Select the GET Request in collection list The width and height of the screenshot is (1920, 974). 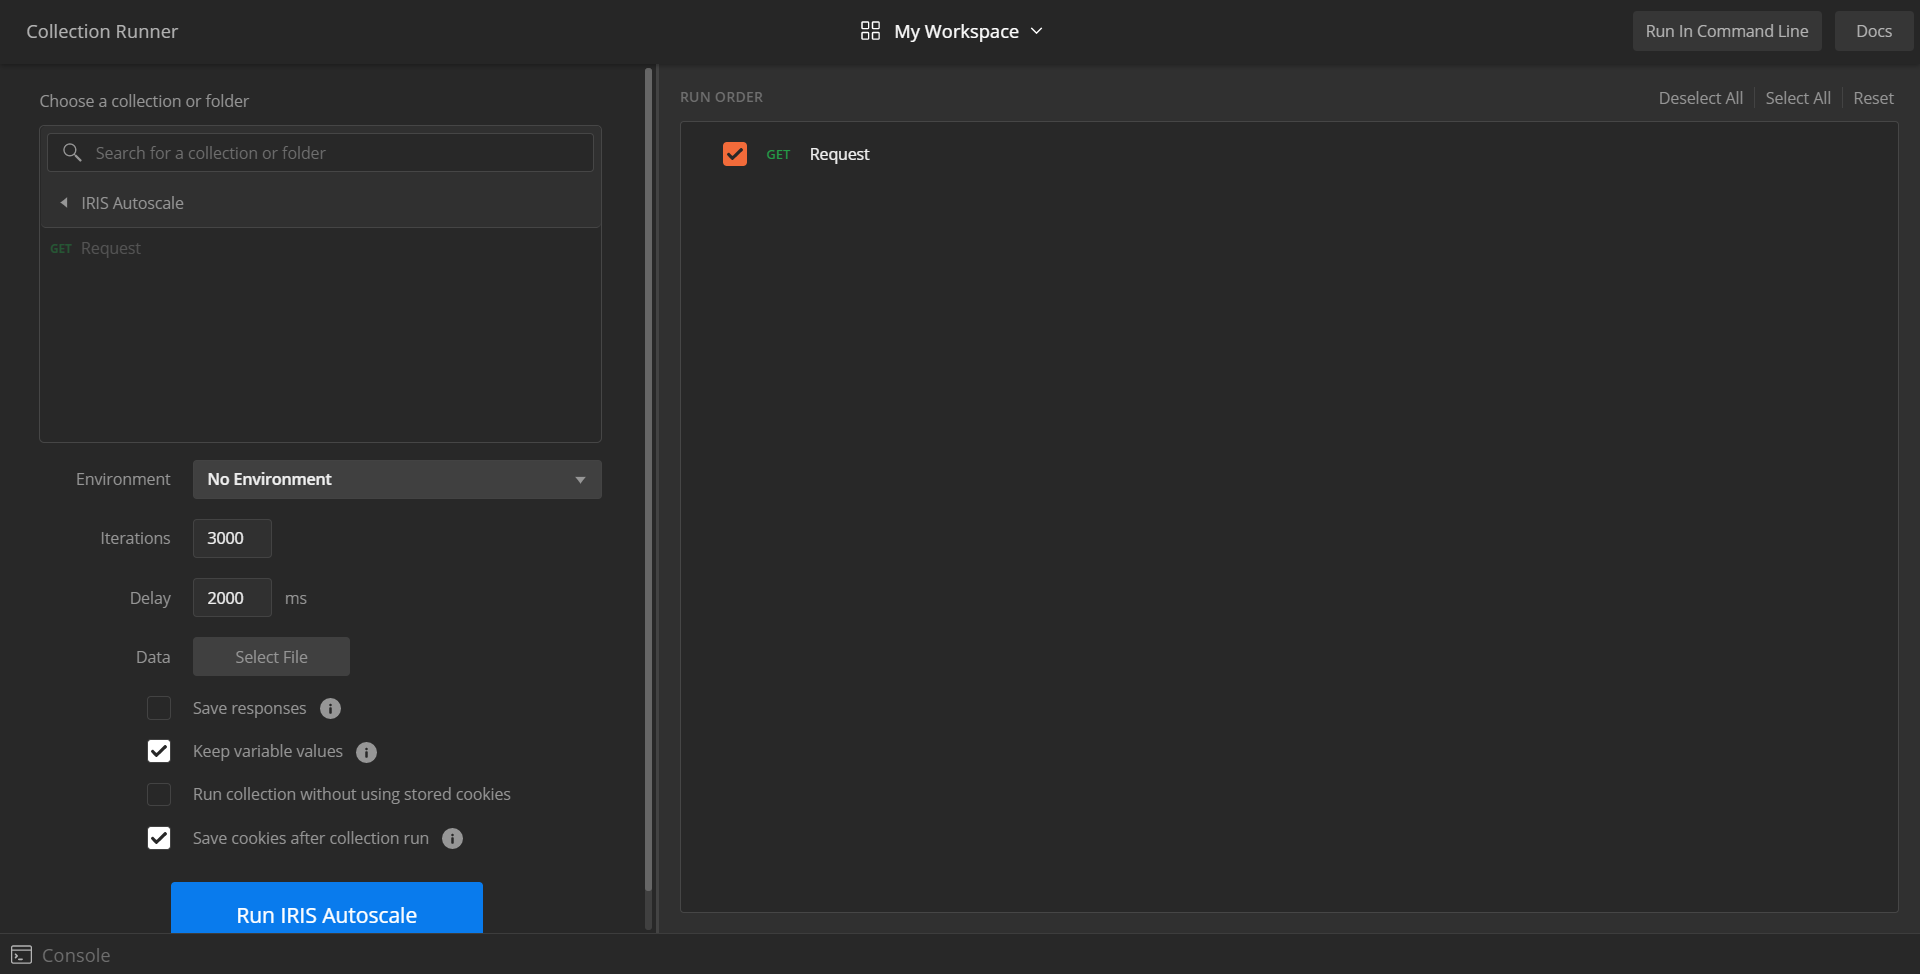pyautogui.click(x=110, y=248)
